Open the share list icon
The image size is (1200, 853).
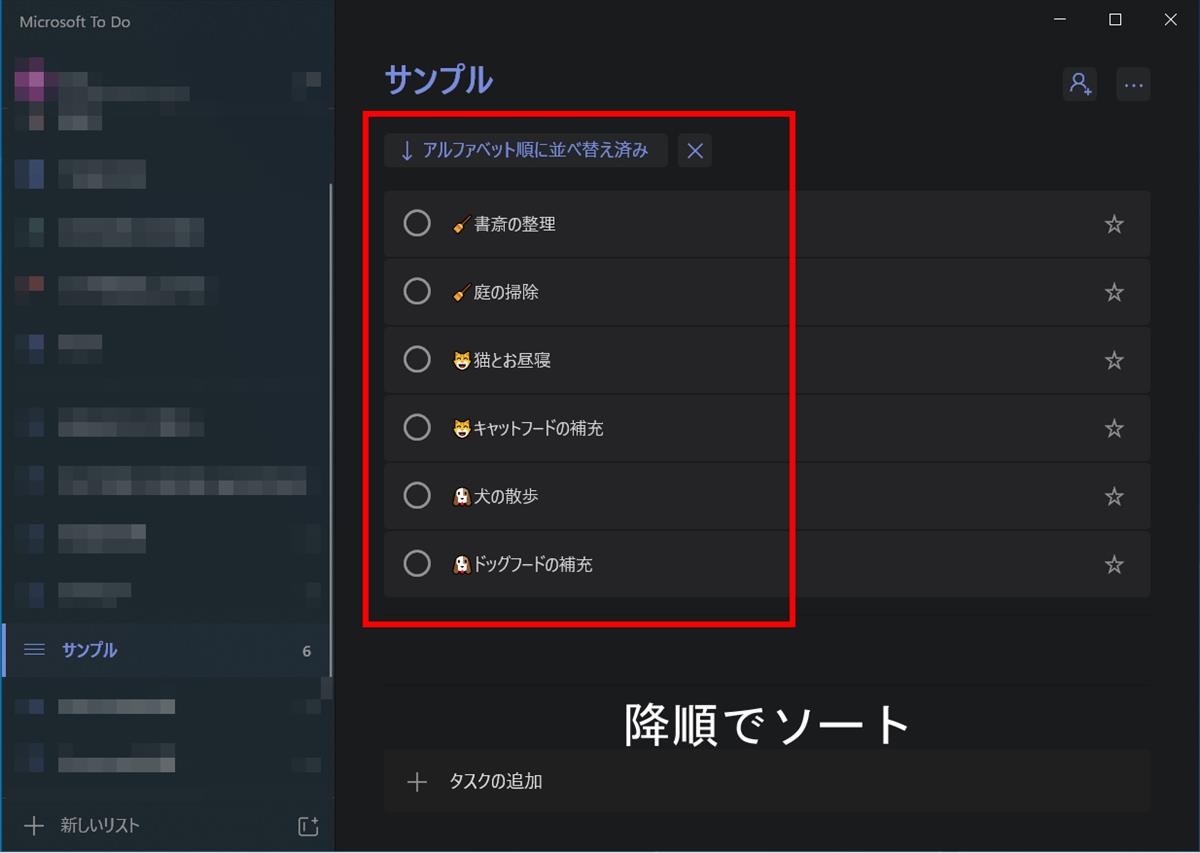tap(1080, 85)
